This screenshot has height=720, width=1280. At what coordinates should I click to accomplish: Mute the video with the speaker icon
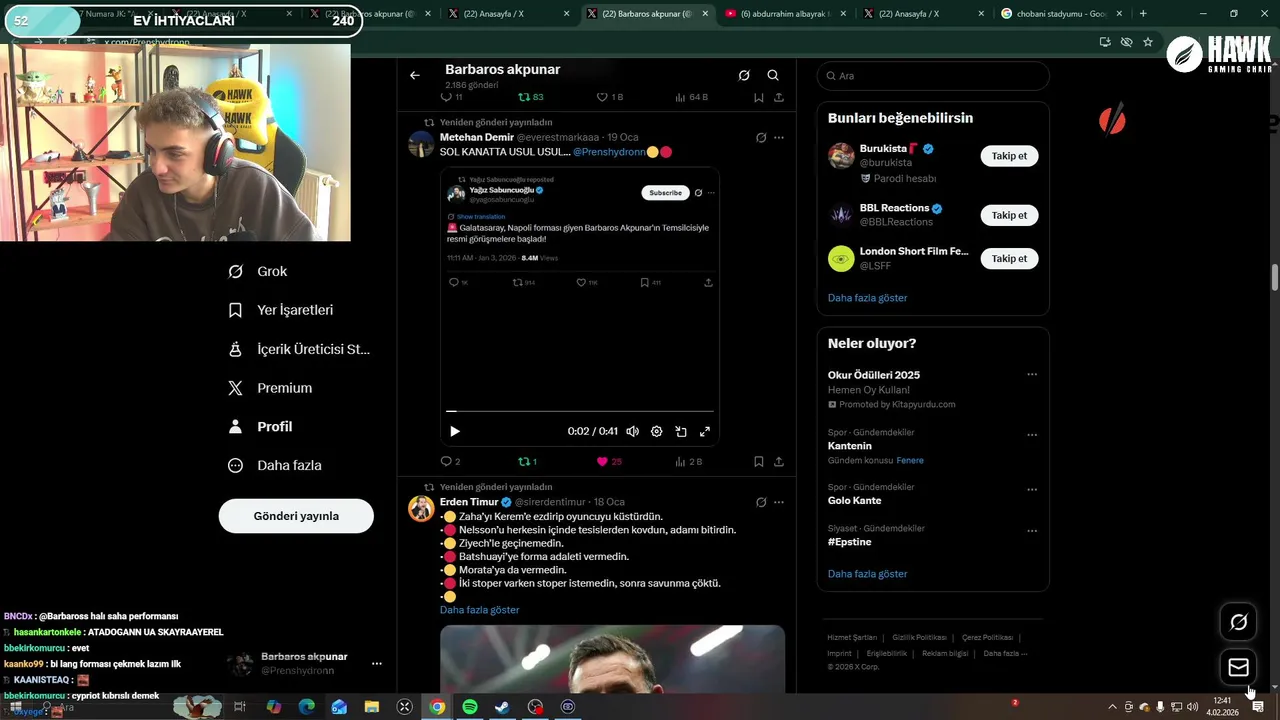coord(632,431)
